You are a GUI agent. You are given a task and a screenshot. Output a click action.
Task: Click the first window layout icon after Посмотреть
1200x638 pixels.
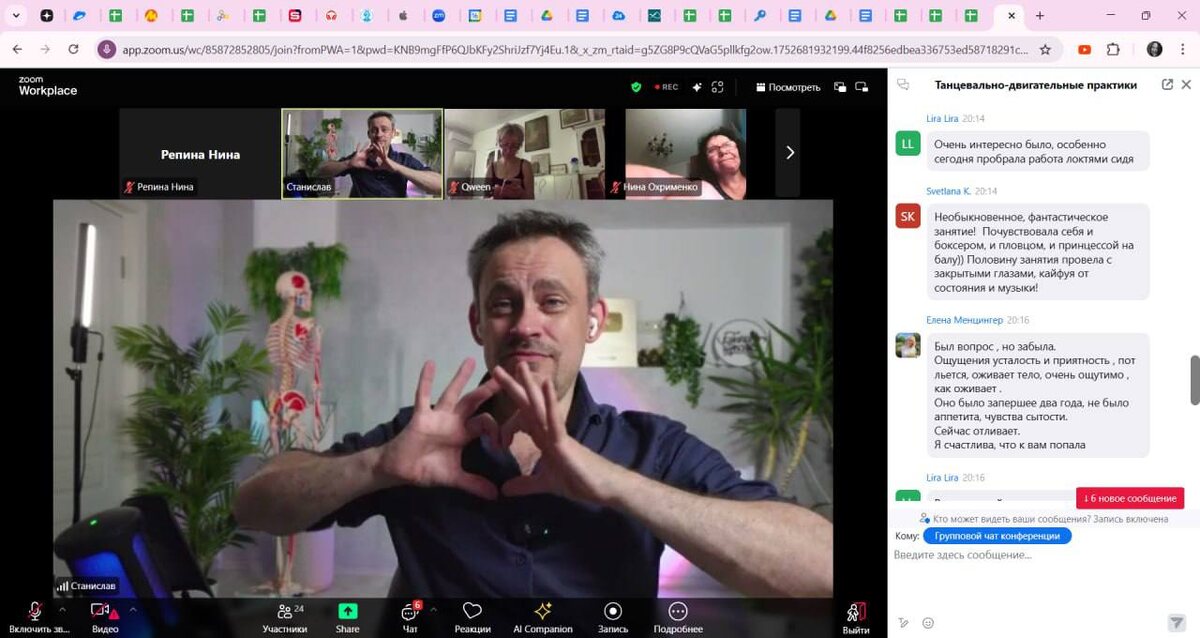click(840, 87)
